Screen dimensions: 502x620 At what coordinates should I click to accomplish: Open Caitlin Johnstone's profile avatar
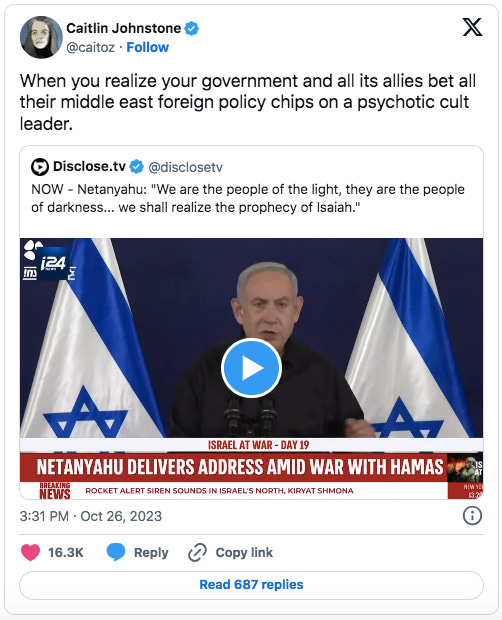pyautogui.click(x=41, y=37)
